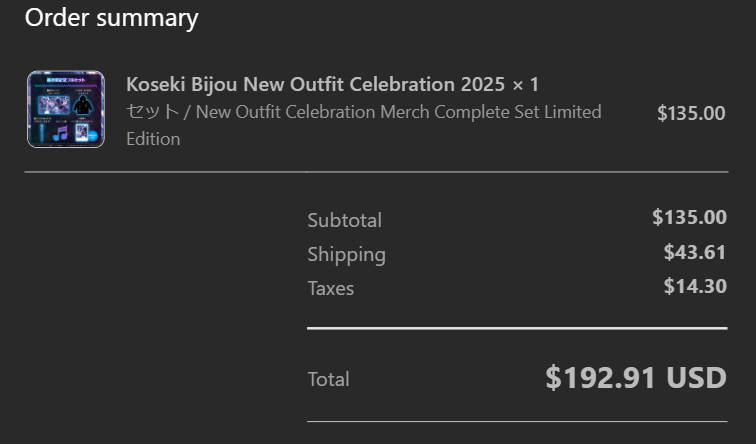The width and height of the screenshot is (756, 444).
Task: Click the item price beside the product
Action: pos(690,113)
